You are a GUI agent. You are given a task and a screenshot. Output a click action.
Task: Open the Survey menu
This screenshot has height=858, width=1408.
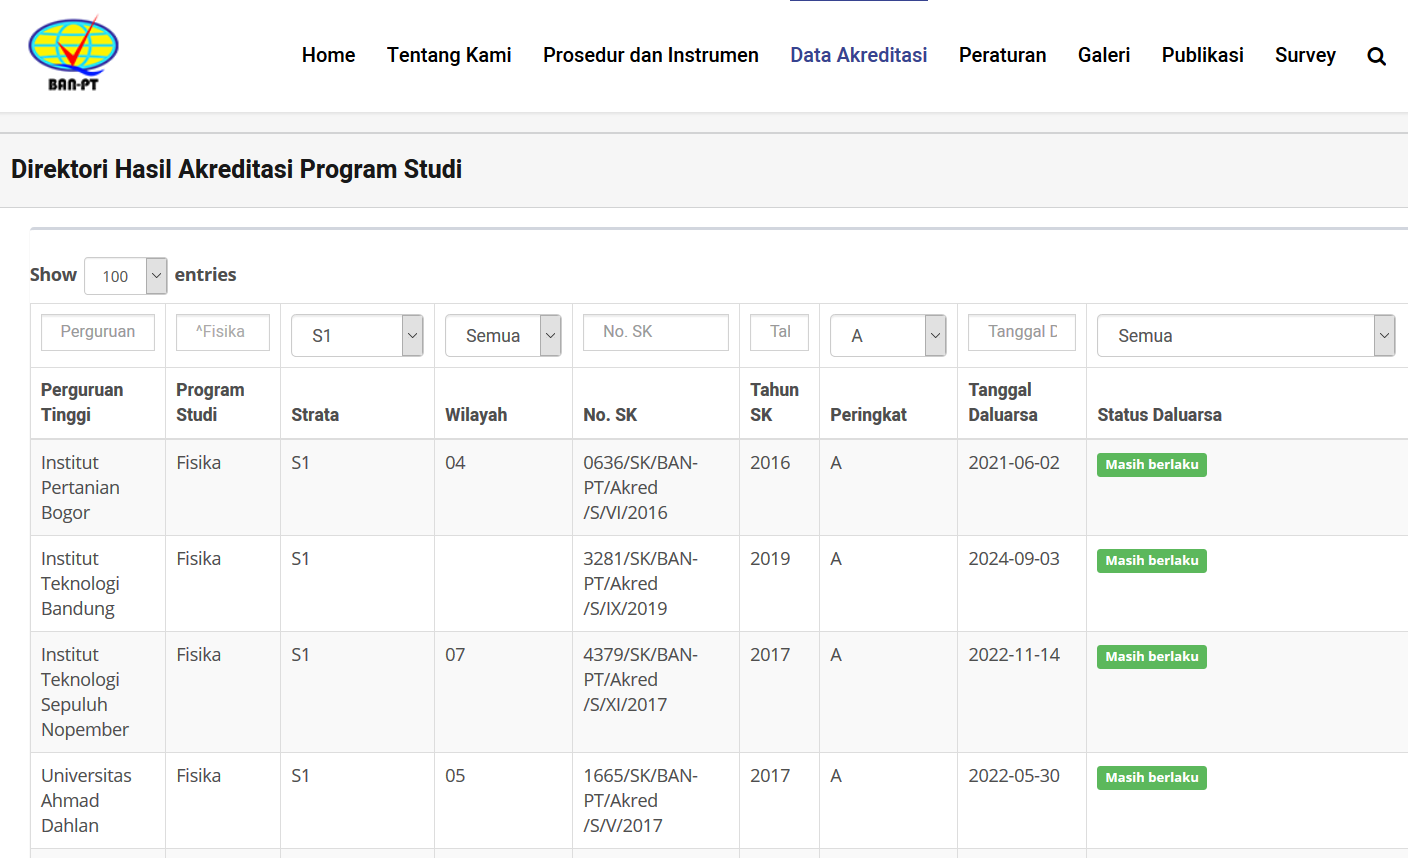coord(1305,55)
